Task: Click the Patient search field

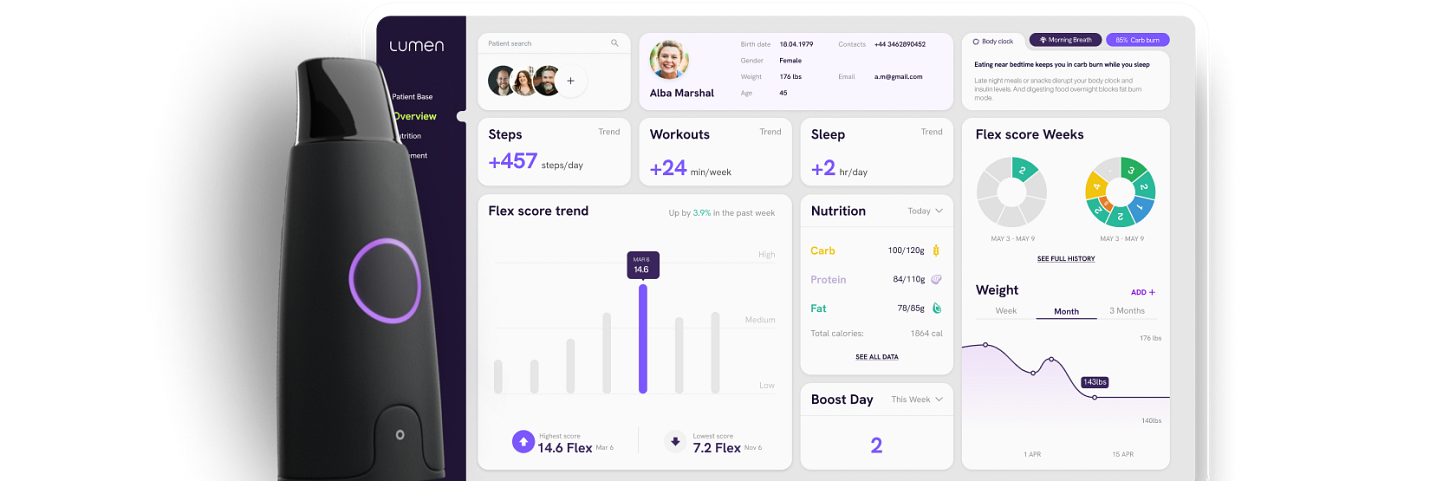Action: click(x=554, y=43)
